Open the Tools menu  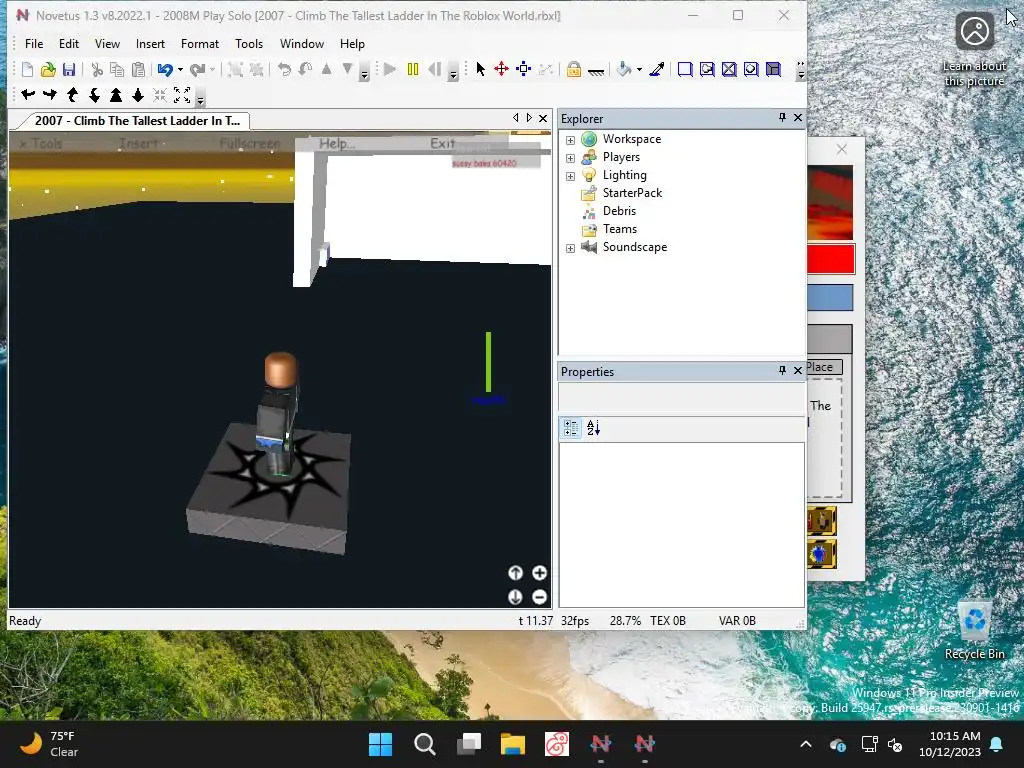[249, 44]
